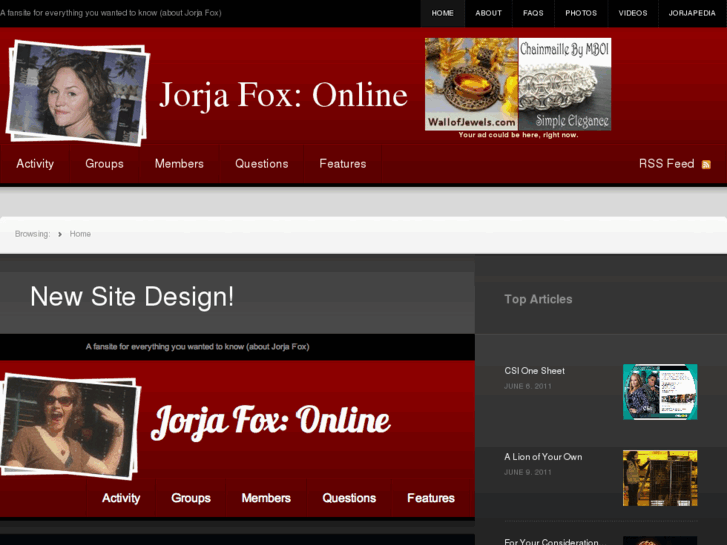Open A Lion of Your Own article

tap(543, 457)
